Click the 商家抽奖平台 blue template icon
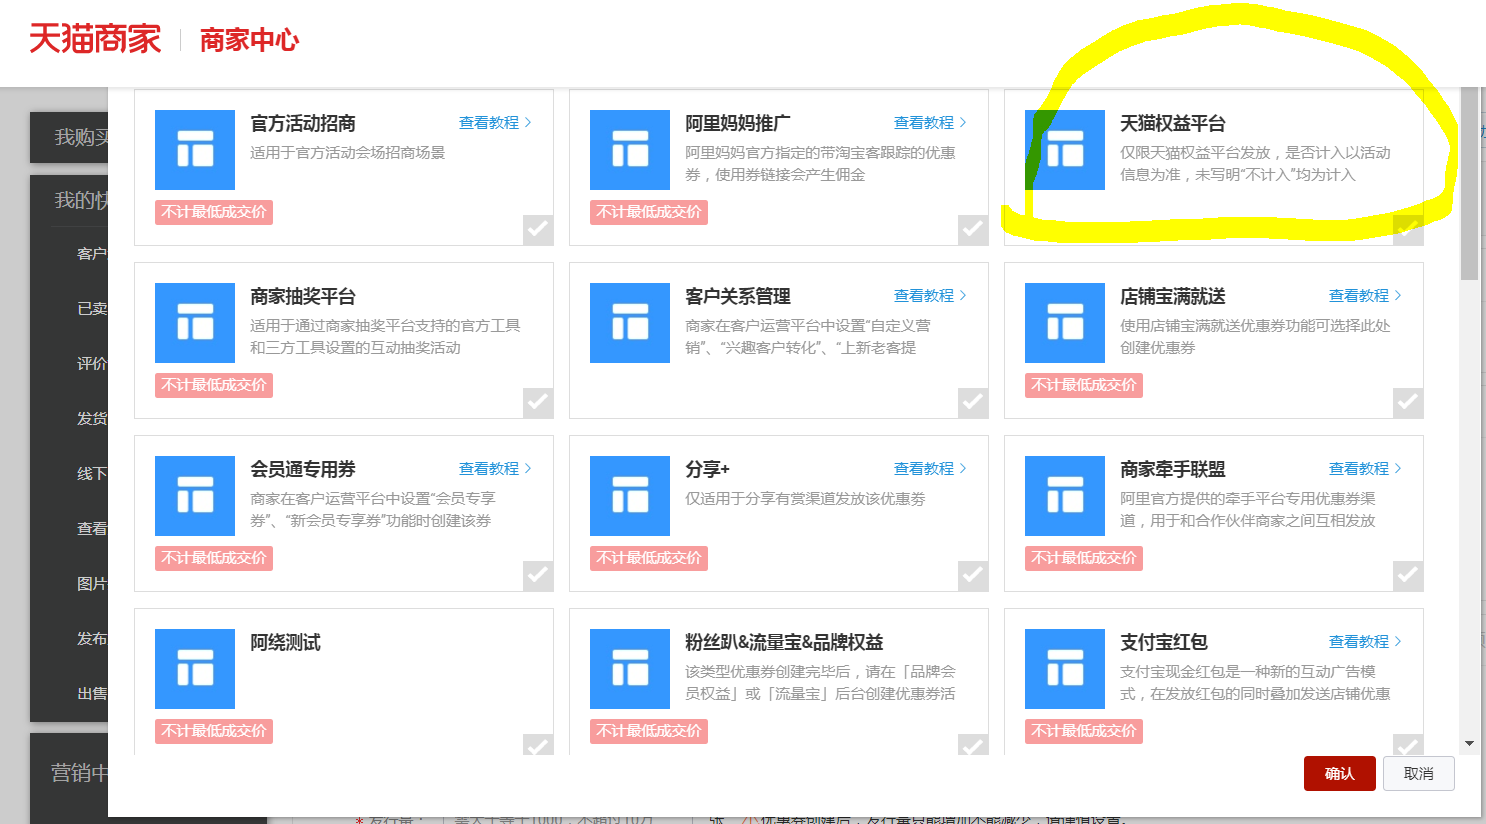This screenshot has height=824, width=1486. click(x=195, y=323)
